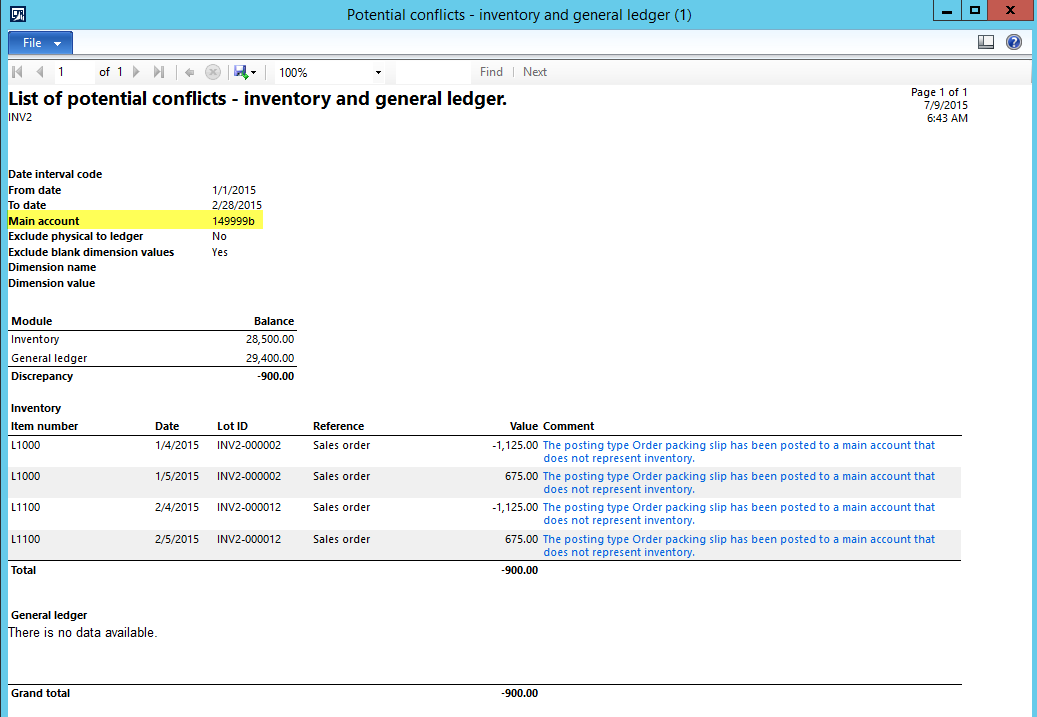Go to the next report page

(x=137, y=72)
